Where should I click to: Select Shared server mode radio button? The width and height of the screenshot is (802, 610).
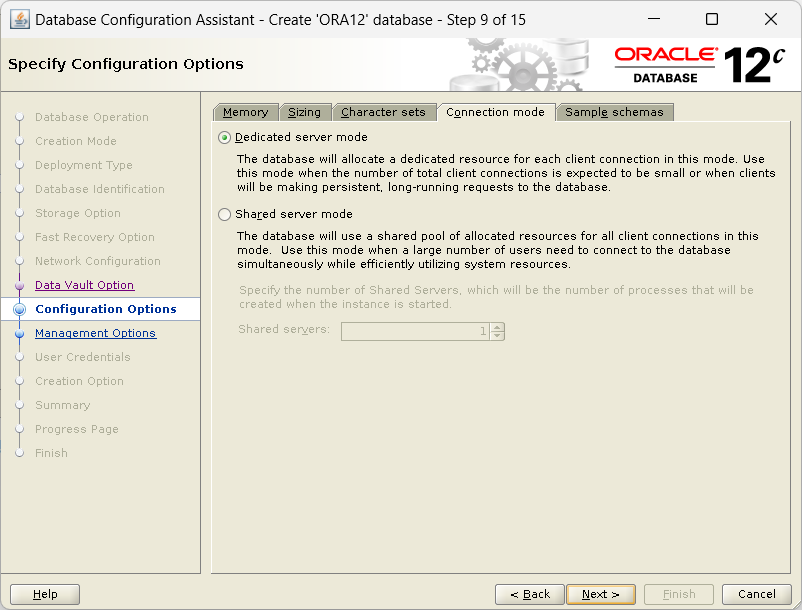[x=225, y=214]
